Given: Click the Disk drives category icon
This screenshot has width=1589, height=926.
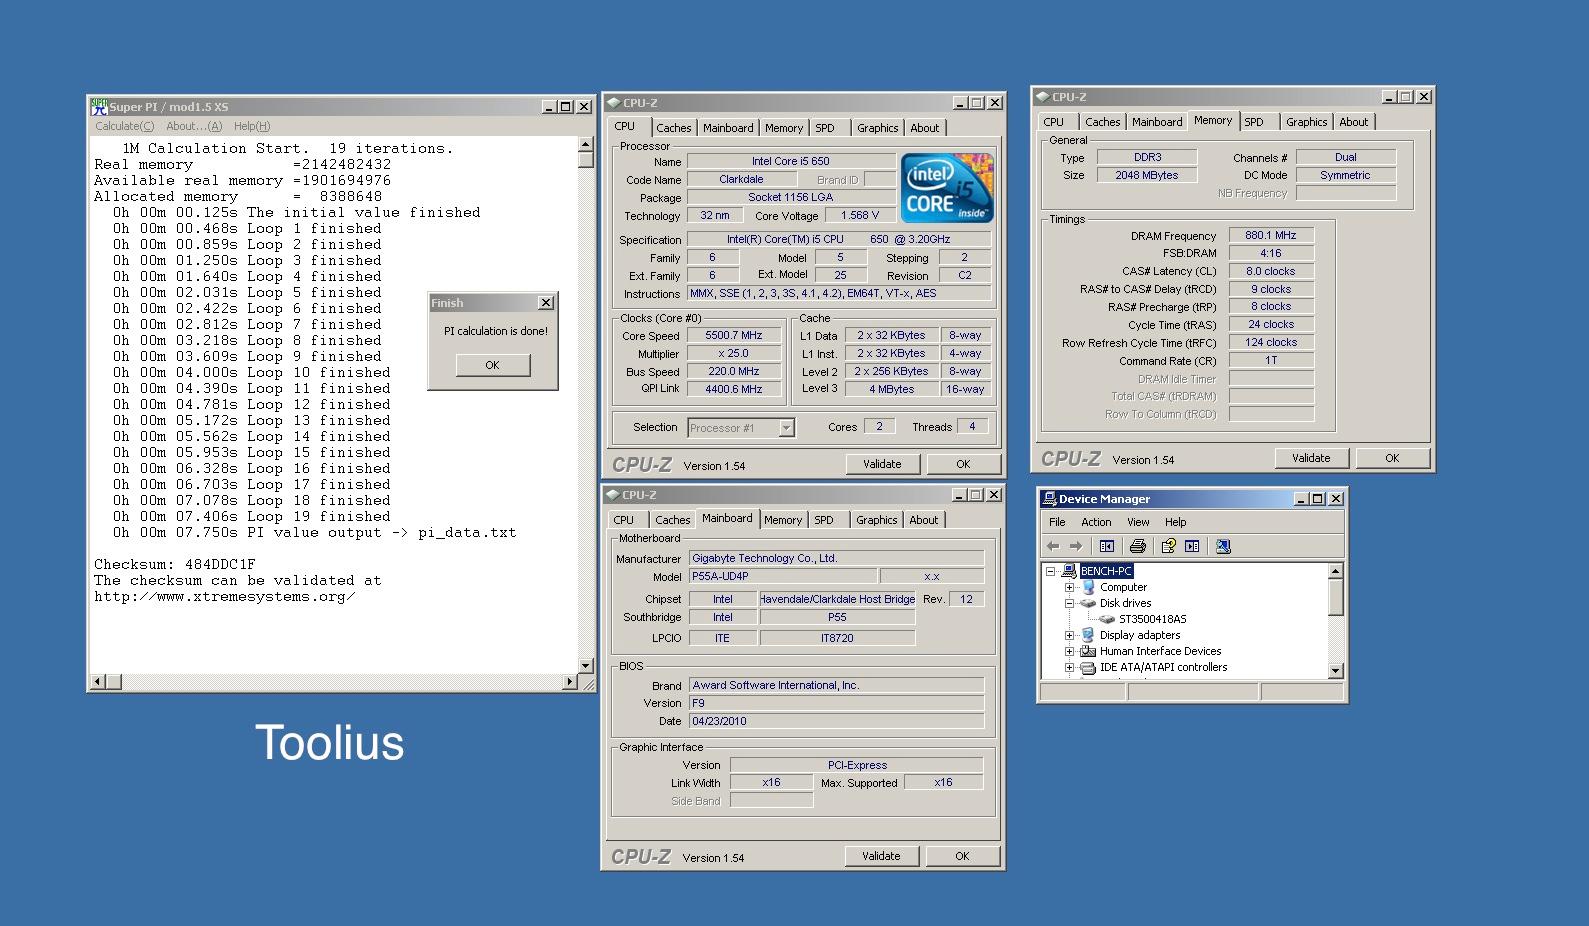Looking at the screenshot, I should coord(1088,603).
